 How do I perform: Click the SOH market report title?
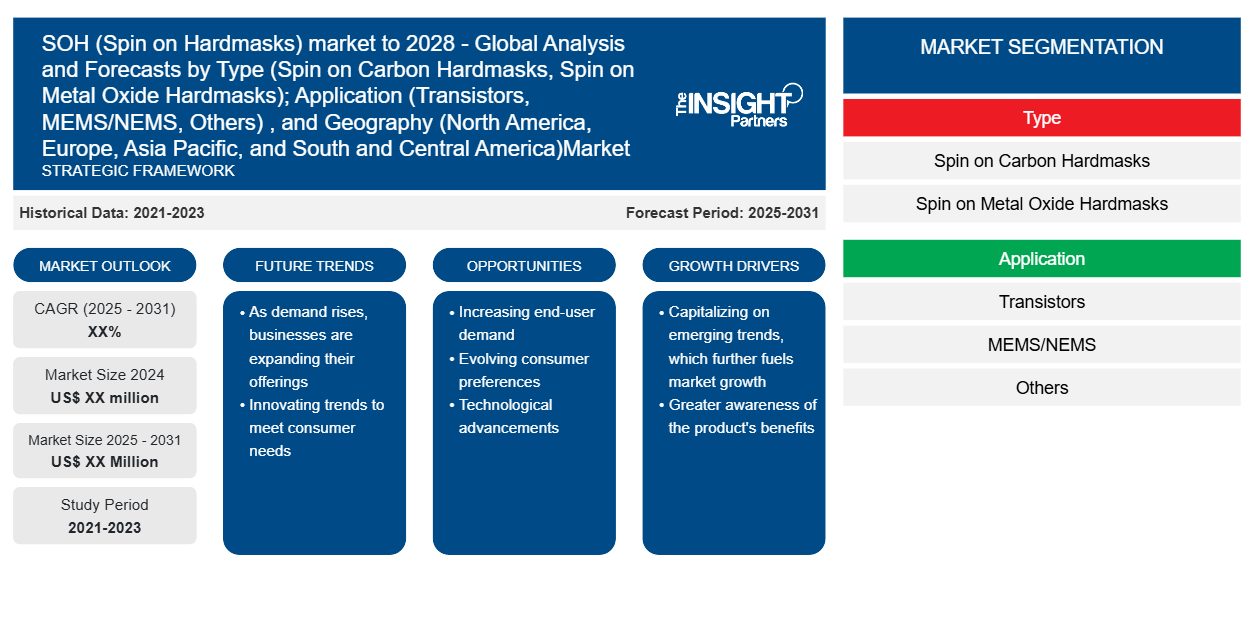(x=338, y=96)
